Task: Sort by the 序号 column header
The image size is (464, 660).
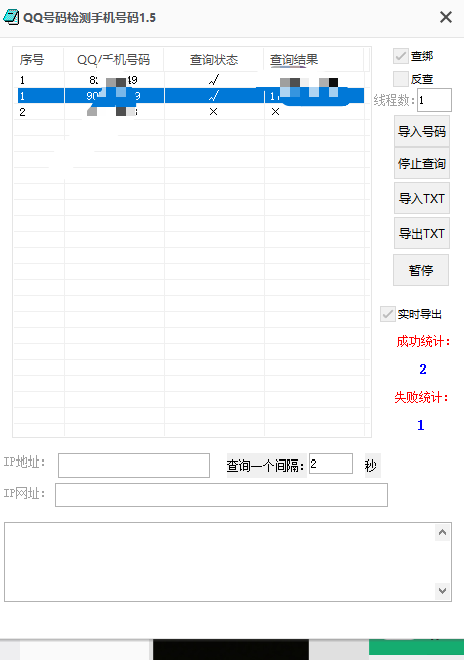Action: click(38, 59)
